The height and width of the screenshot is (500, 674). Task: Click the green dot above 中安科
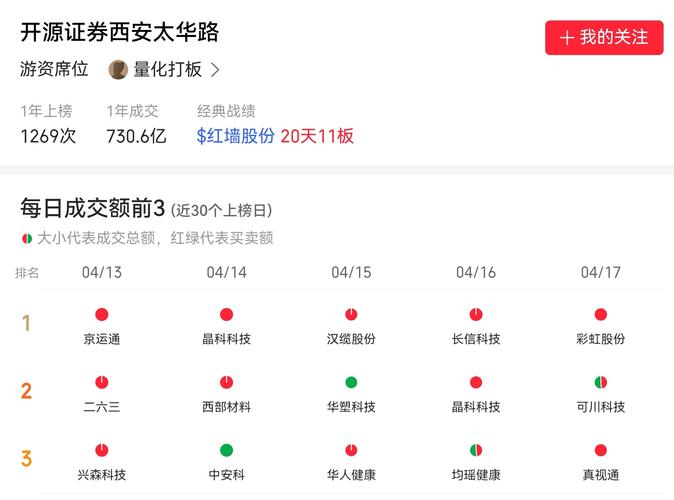(227, 450)
